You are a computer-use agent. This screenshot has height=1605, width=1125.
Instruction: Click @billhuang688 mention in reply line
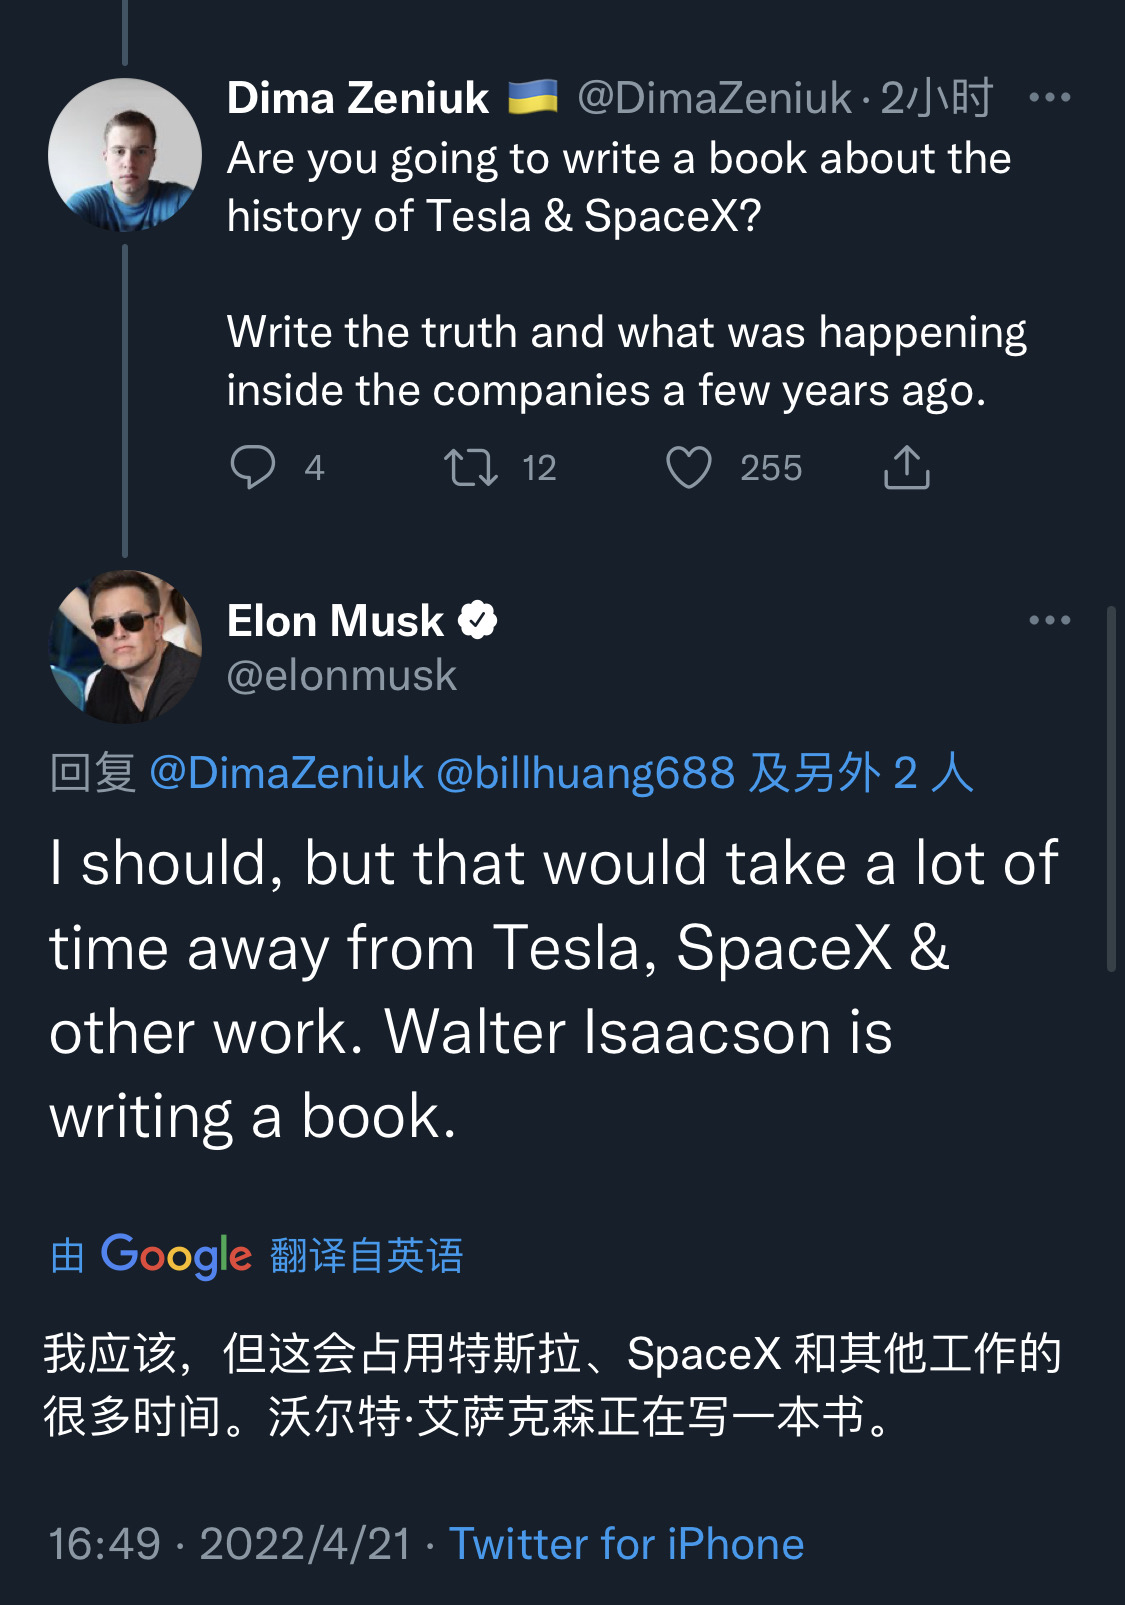tap(586, 773)
